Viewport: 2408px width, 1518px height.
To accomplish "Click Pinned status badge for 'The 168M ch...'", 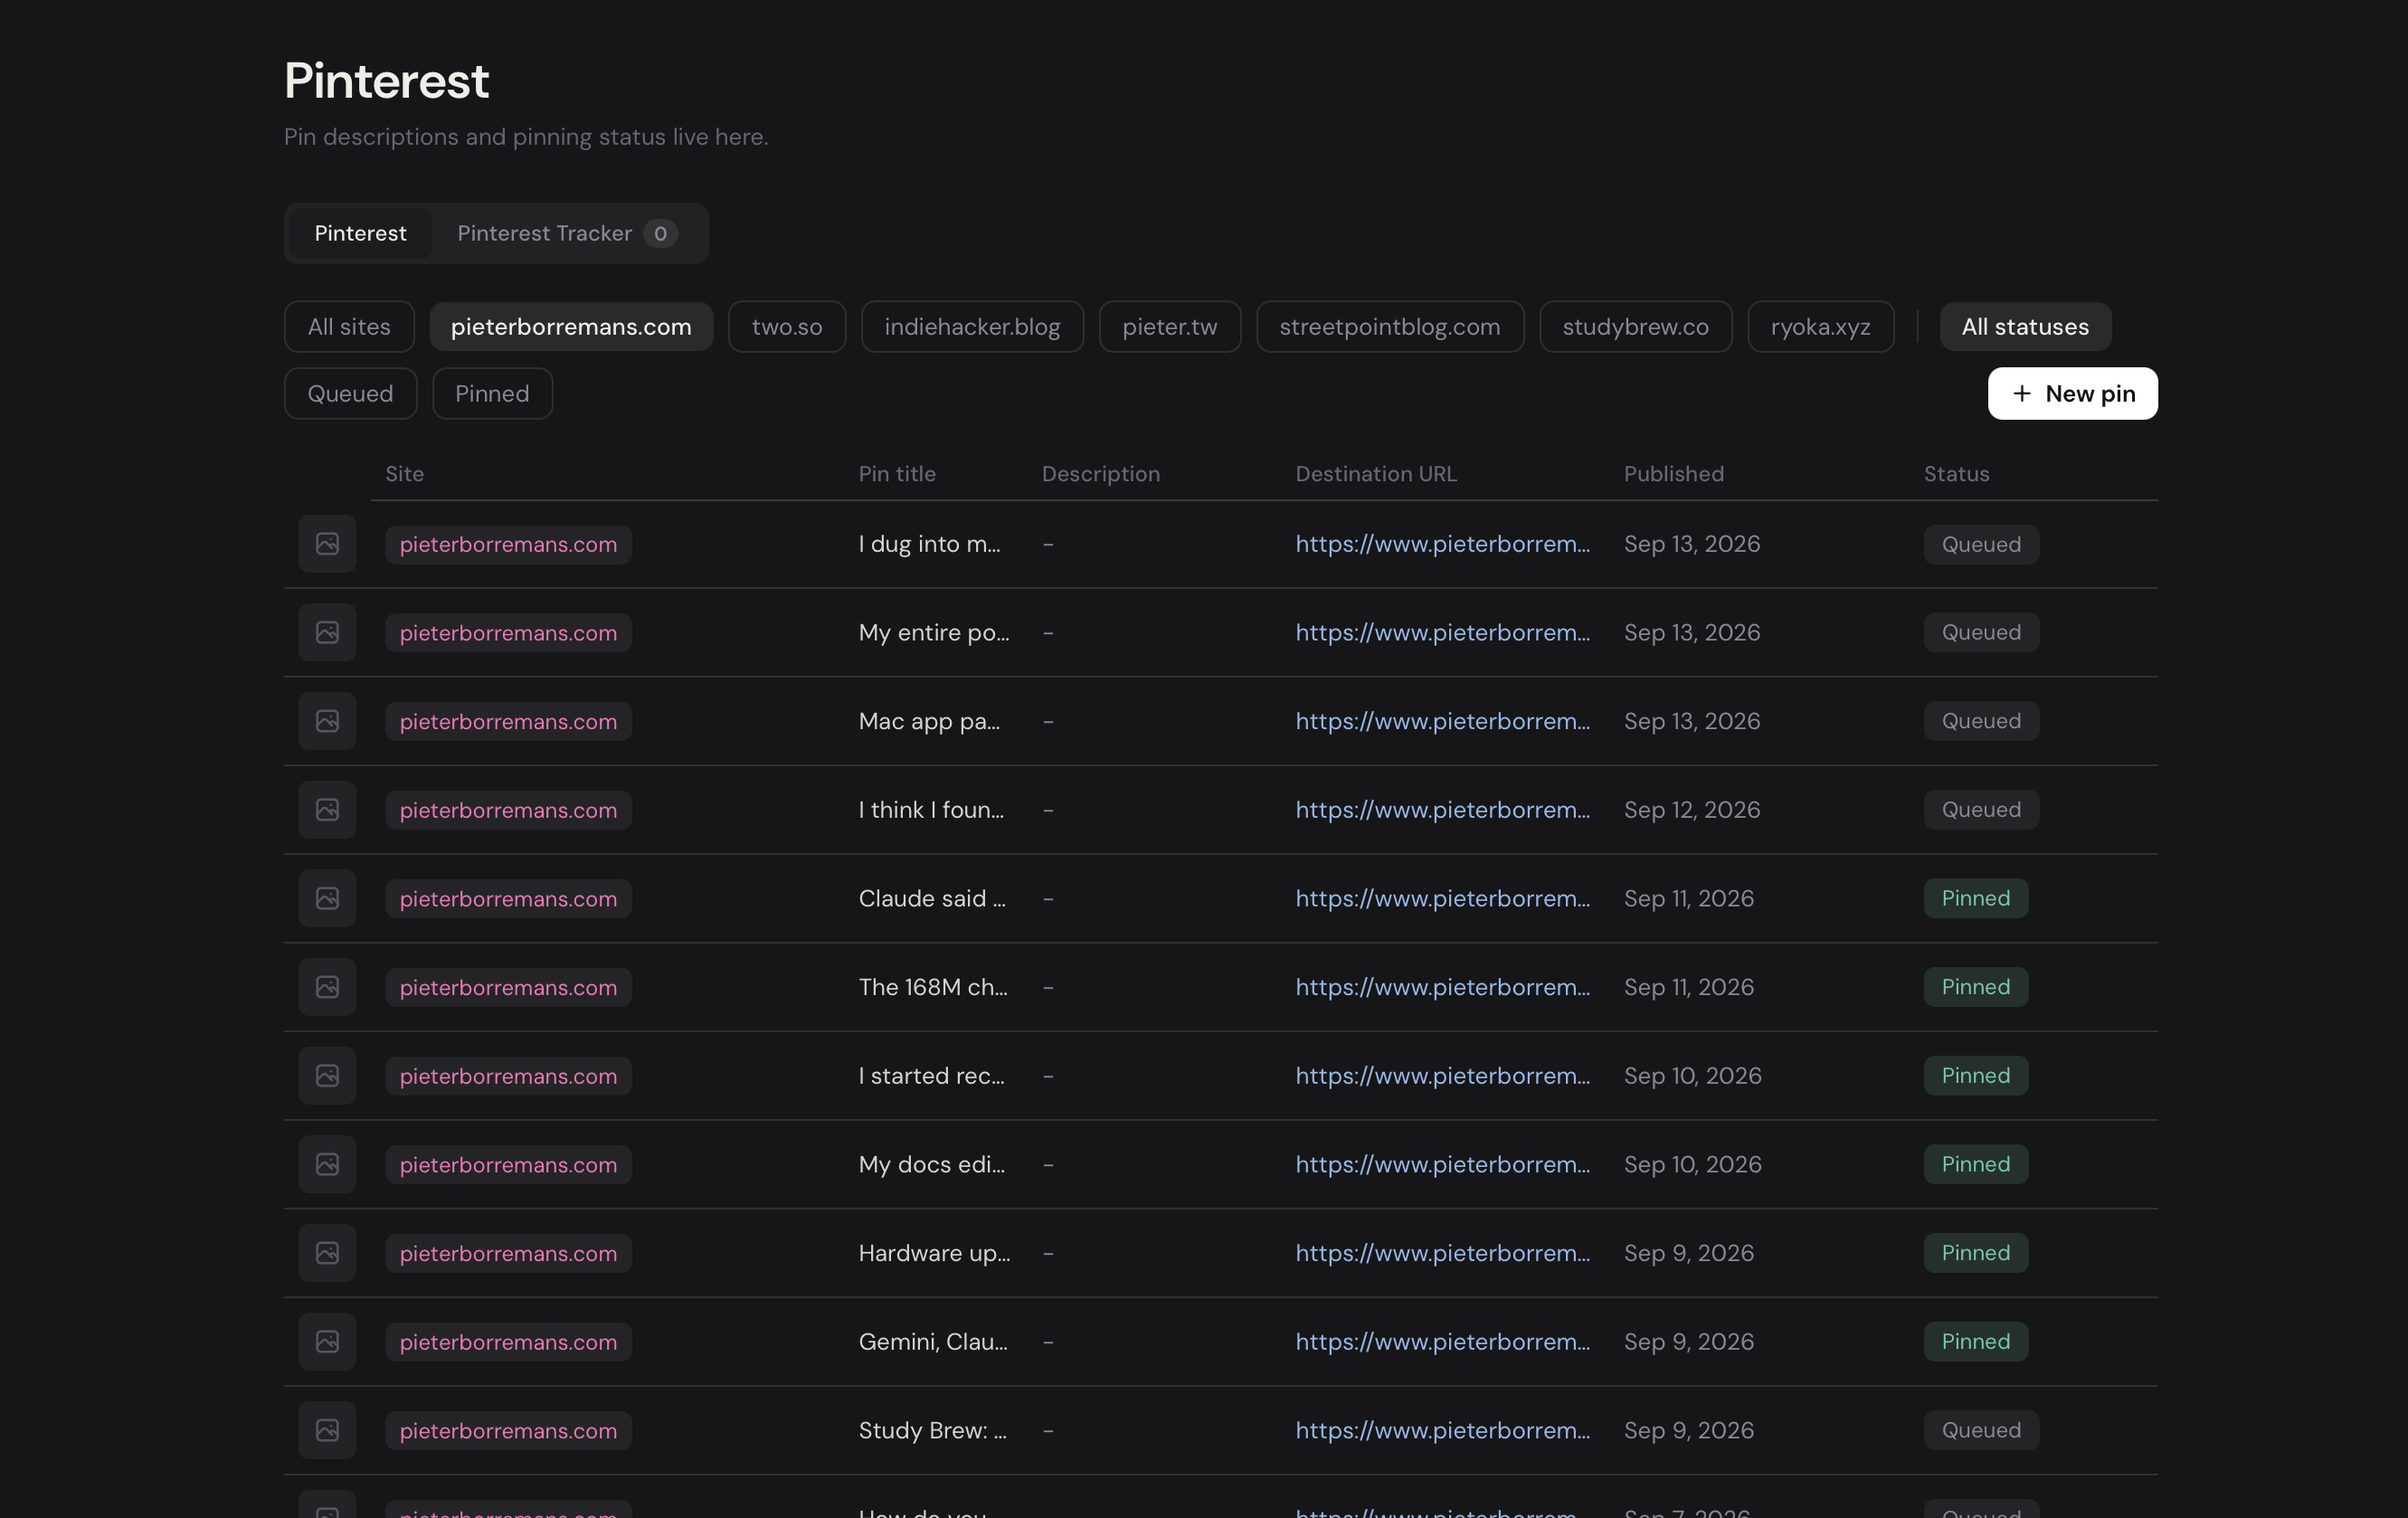I will coord(1975,987).
